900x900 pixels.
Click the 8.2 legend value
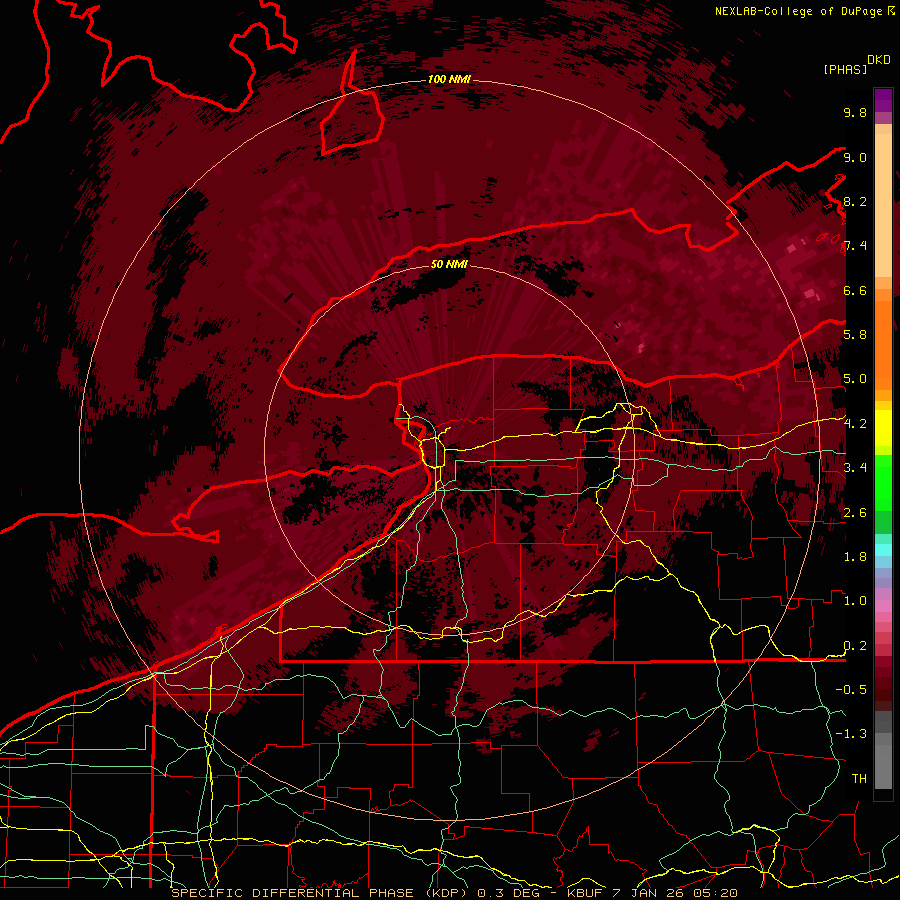coord(855,201)
